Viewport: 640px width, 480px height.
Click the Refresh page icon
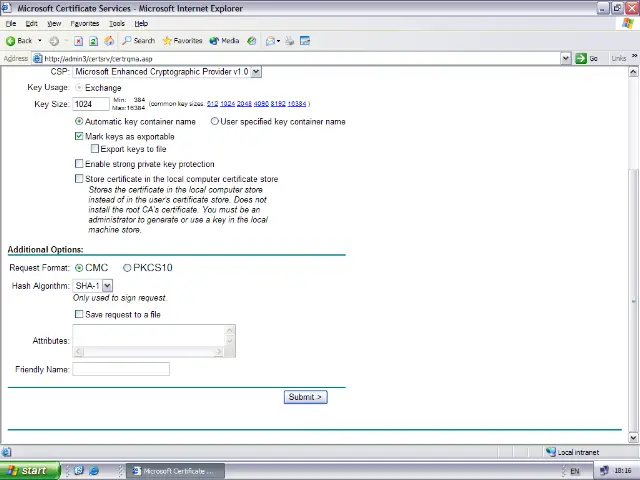tap(93, 41)
